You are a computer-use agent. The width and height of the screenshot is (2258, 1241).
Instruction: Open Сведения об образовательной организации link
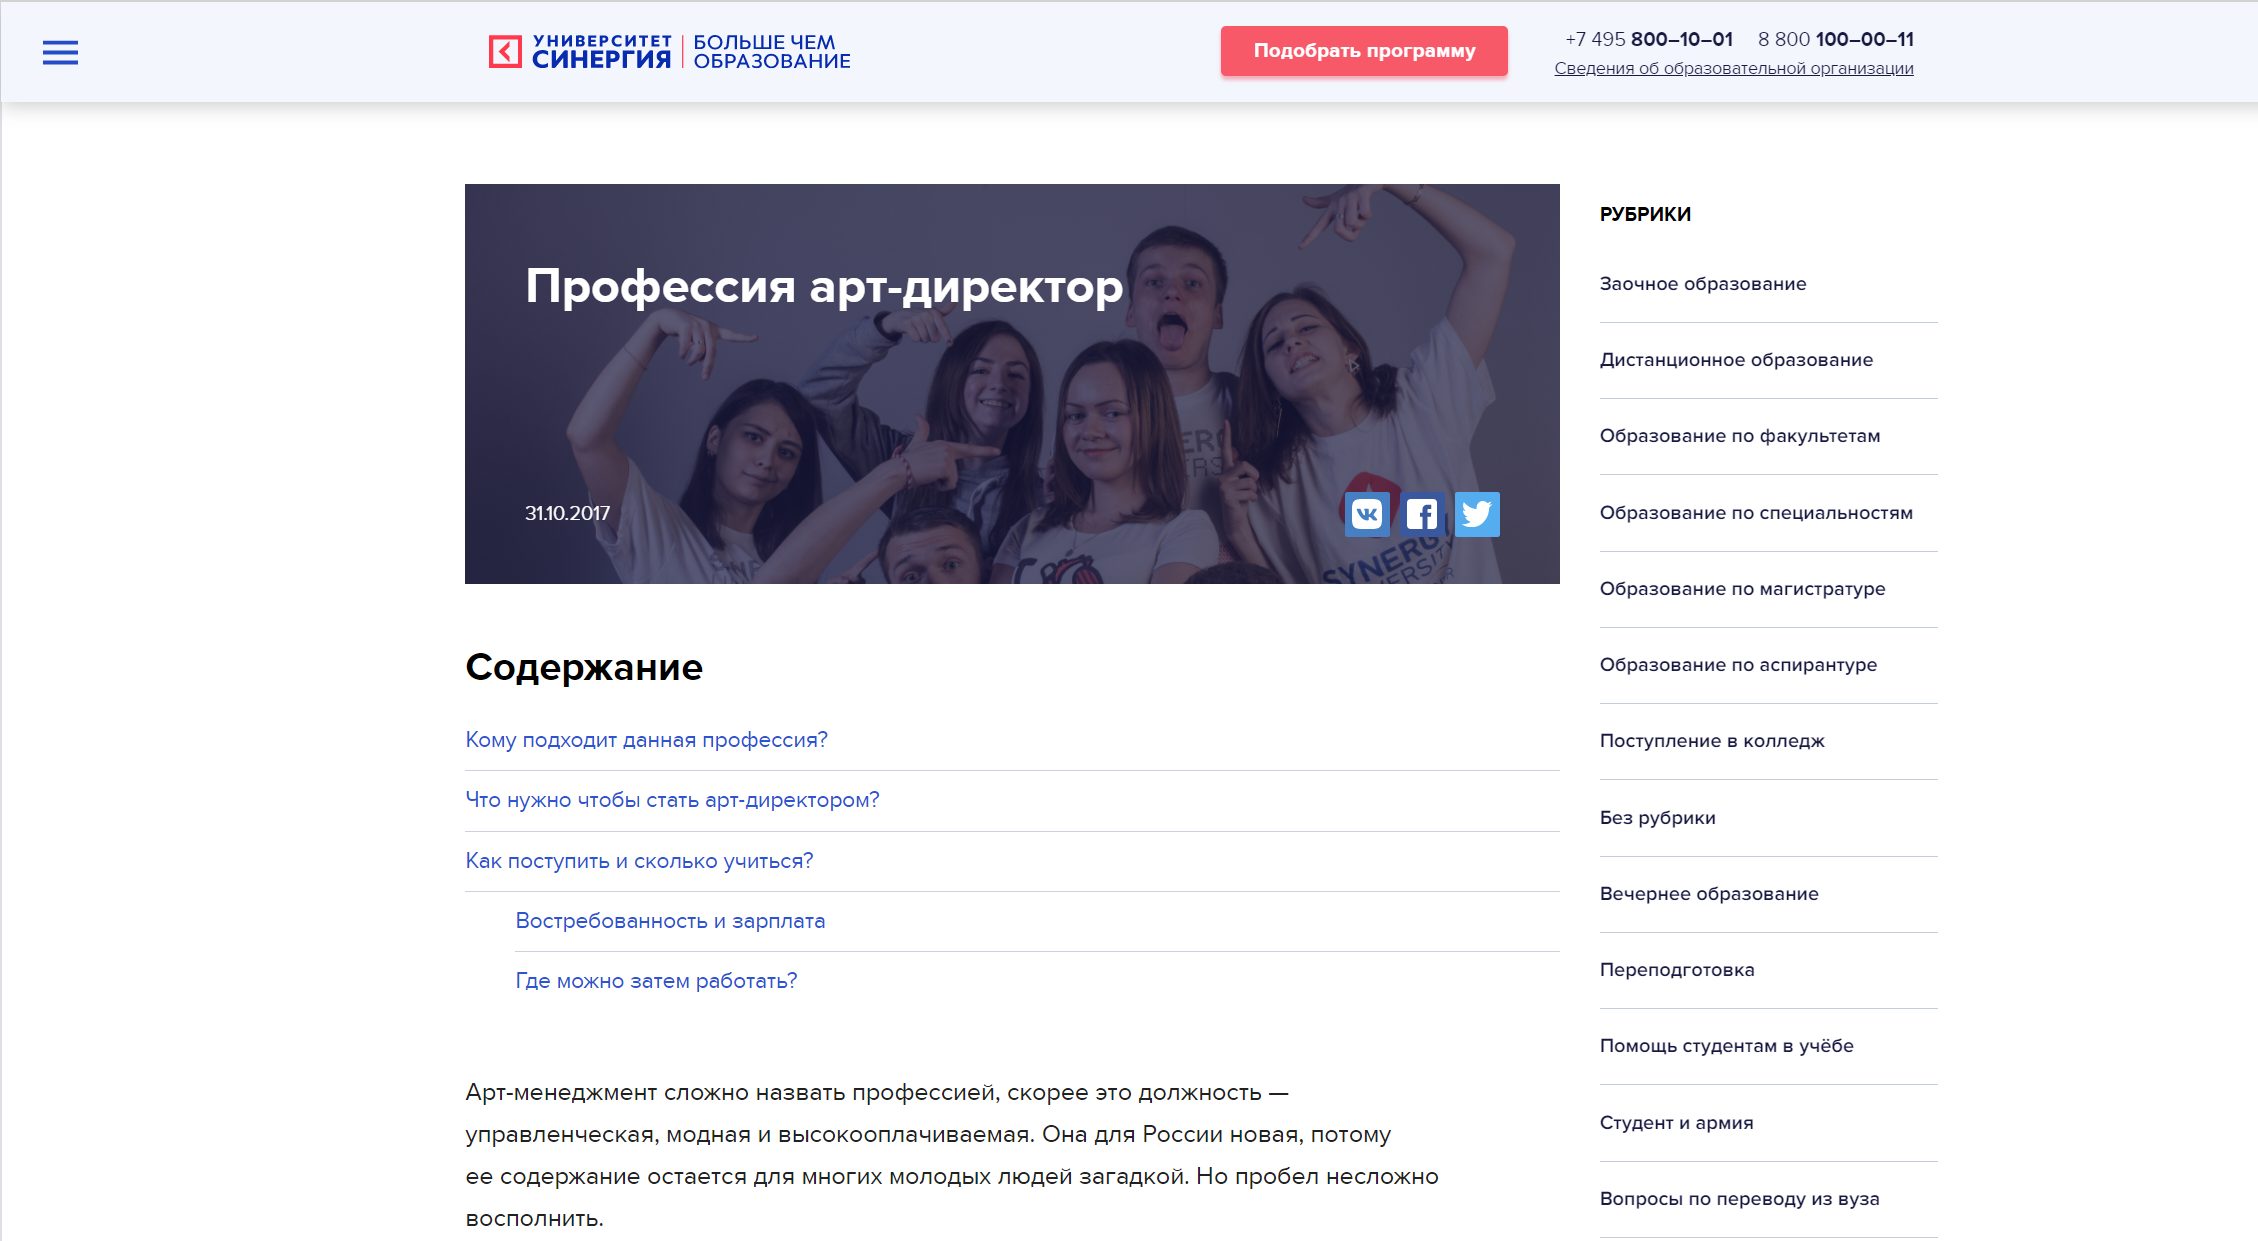[1734, 68]
